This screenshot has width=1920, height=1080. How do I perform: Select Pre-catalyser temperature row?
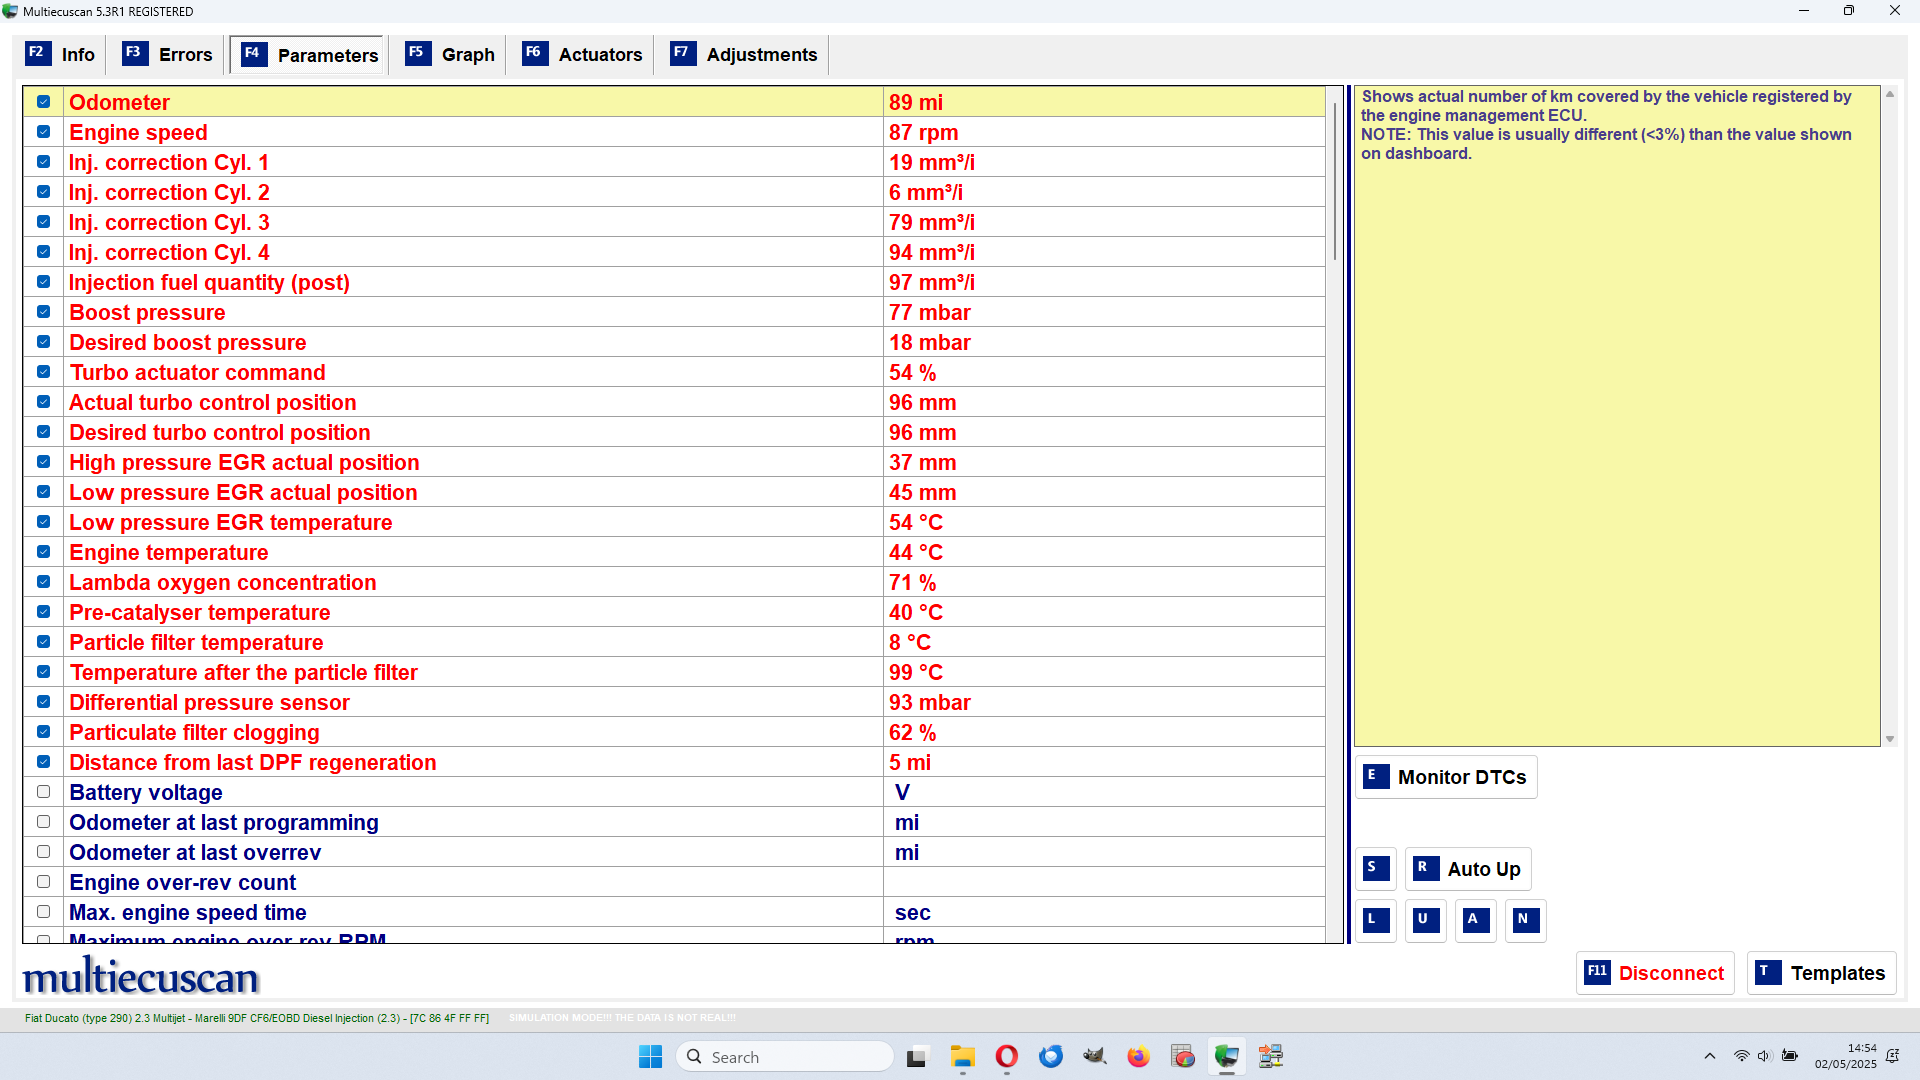pos(675,612)
